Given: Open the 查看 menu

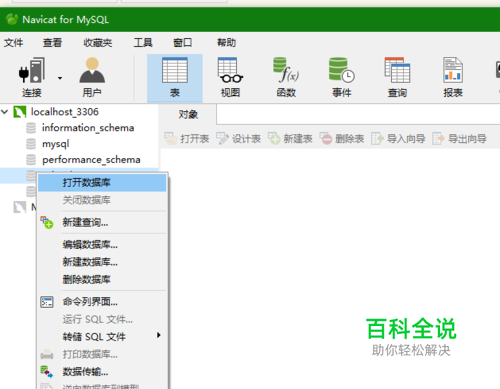Looking at the screenshot, I should point(52,43).
